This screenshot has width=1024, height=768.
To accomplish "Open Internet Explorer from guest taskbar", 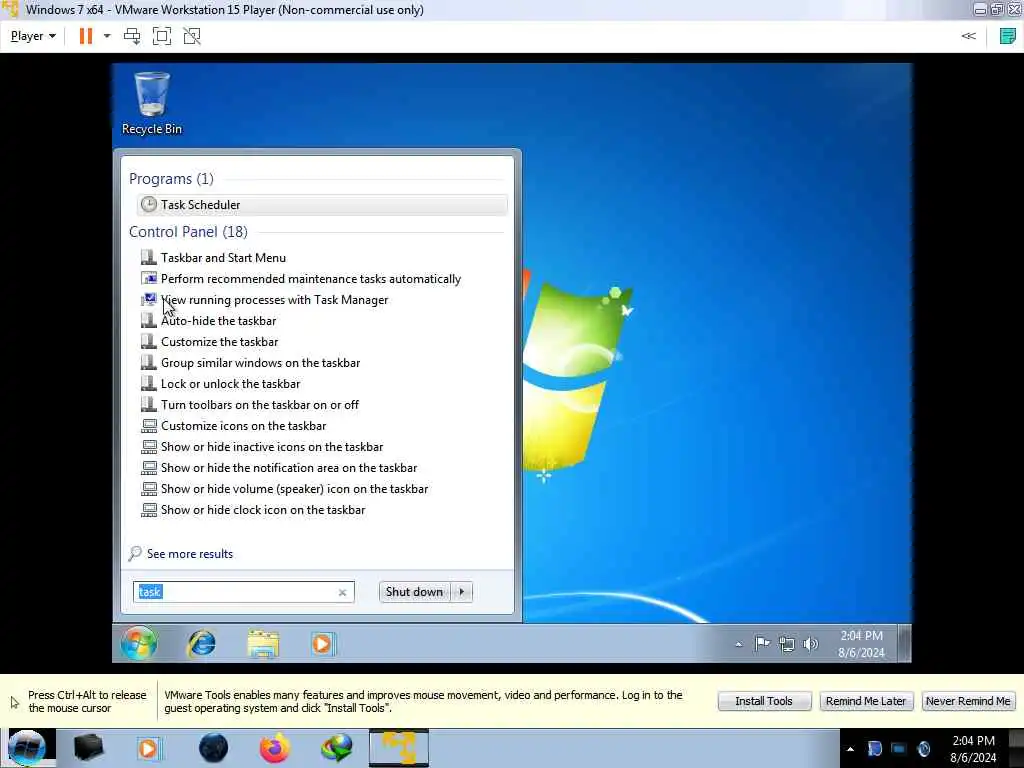I will point(202,644).
